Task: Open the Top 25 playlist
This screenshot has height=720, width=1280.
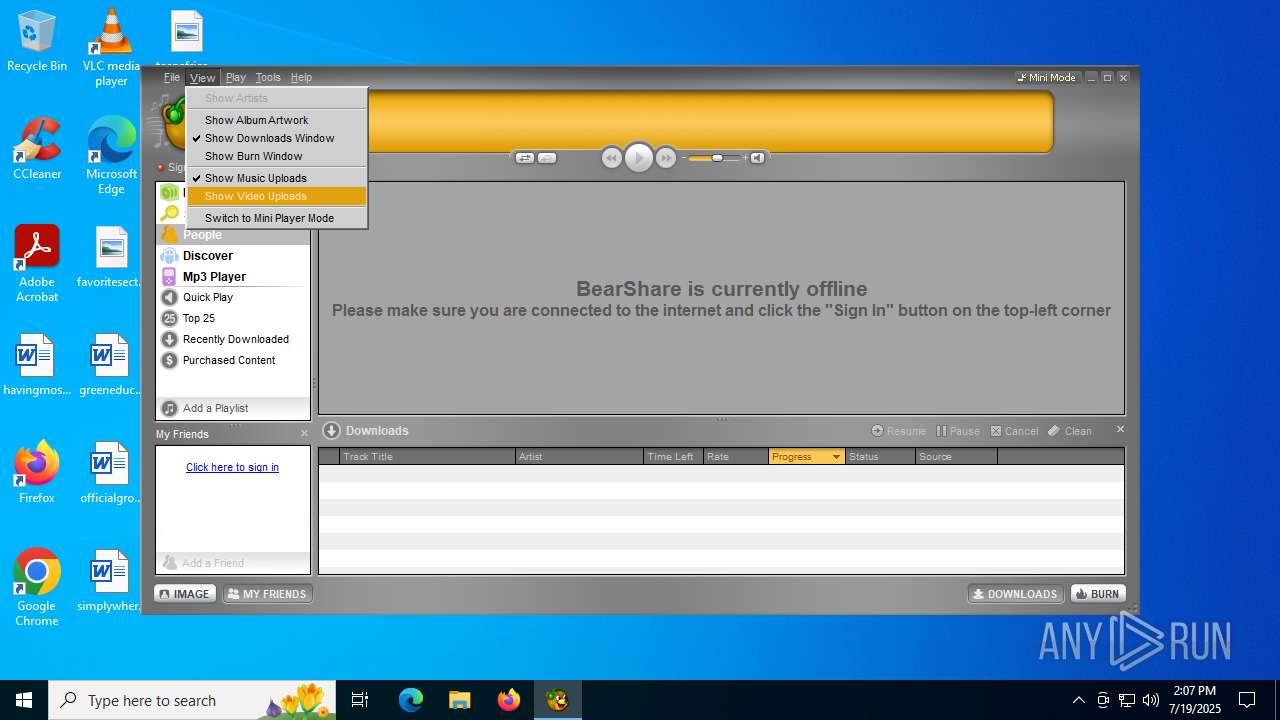Action: point(233,319)
